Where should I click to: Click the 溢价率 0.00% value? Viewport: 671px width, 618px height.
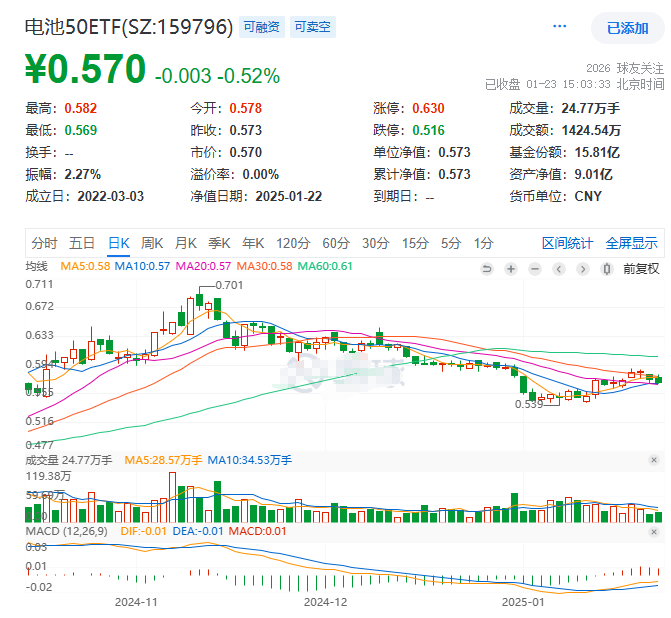point(261,174)
